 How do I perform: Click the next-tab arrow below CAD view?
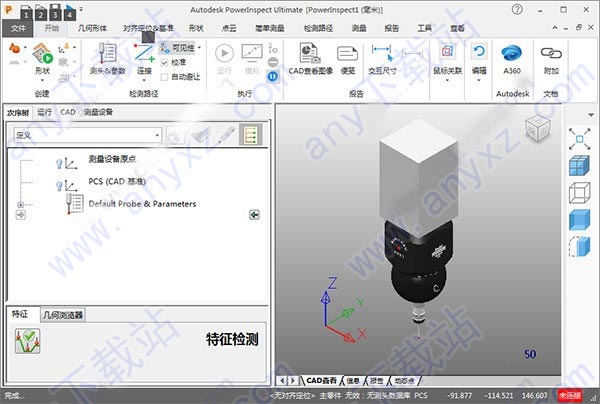tap(293, 381)
